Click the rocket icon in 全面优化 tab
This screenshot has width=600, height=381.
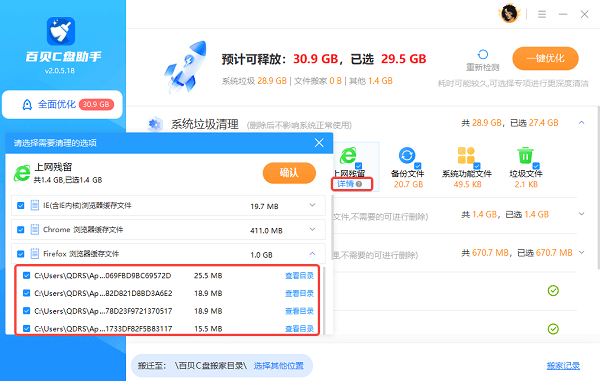coord(27,104)
